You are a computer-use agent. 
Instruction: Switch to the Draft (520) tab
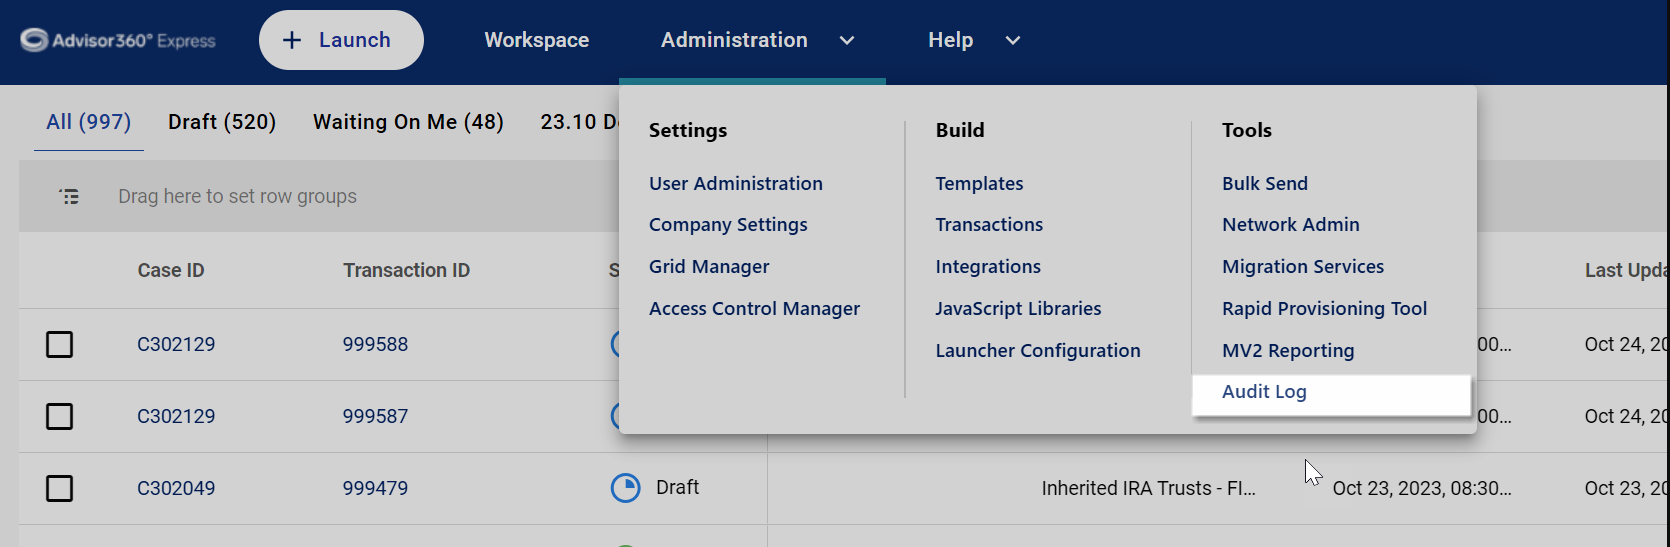[x=222, y=122]
